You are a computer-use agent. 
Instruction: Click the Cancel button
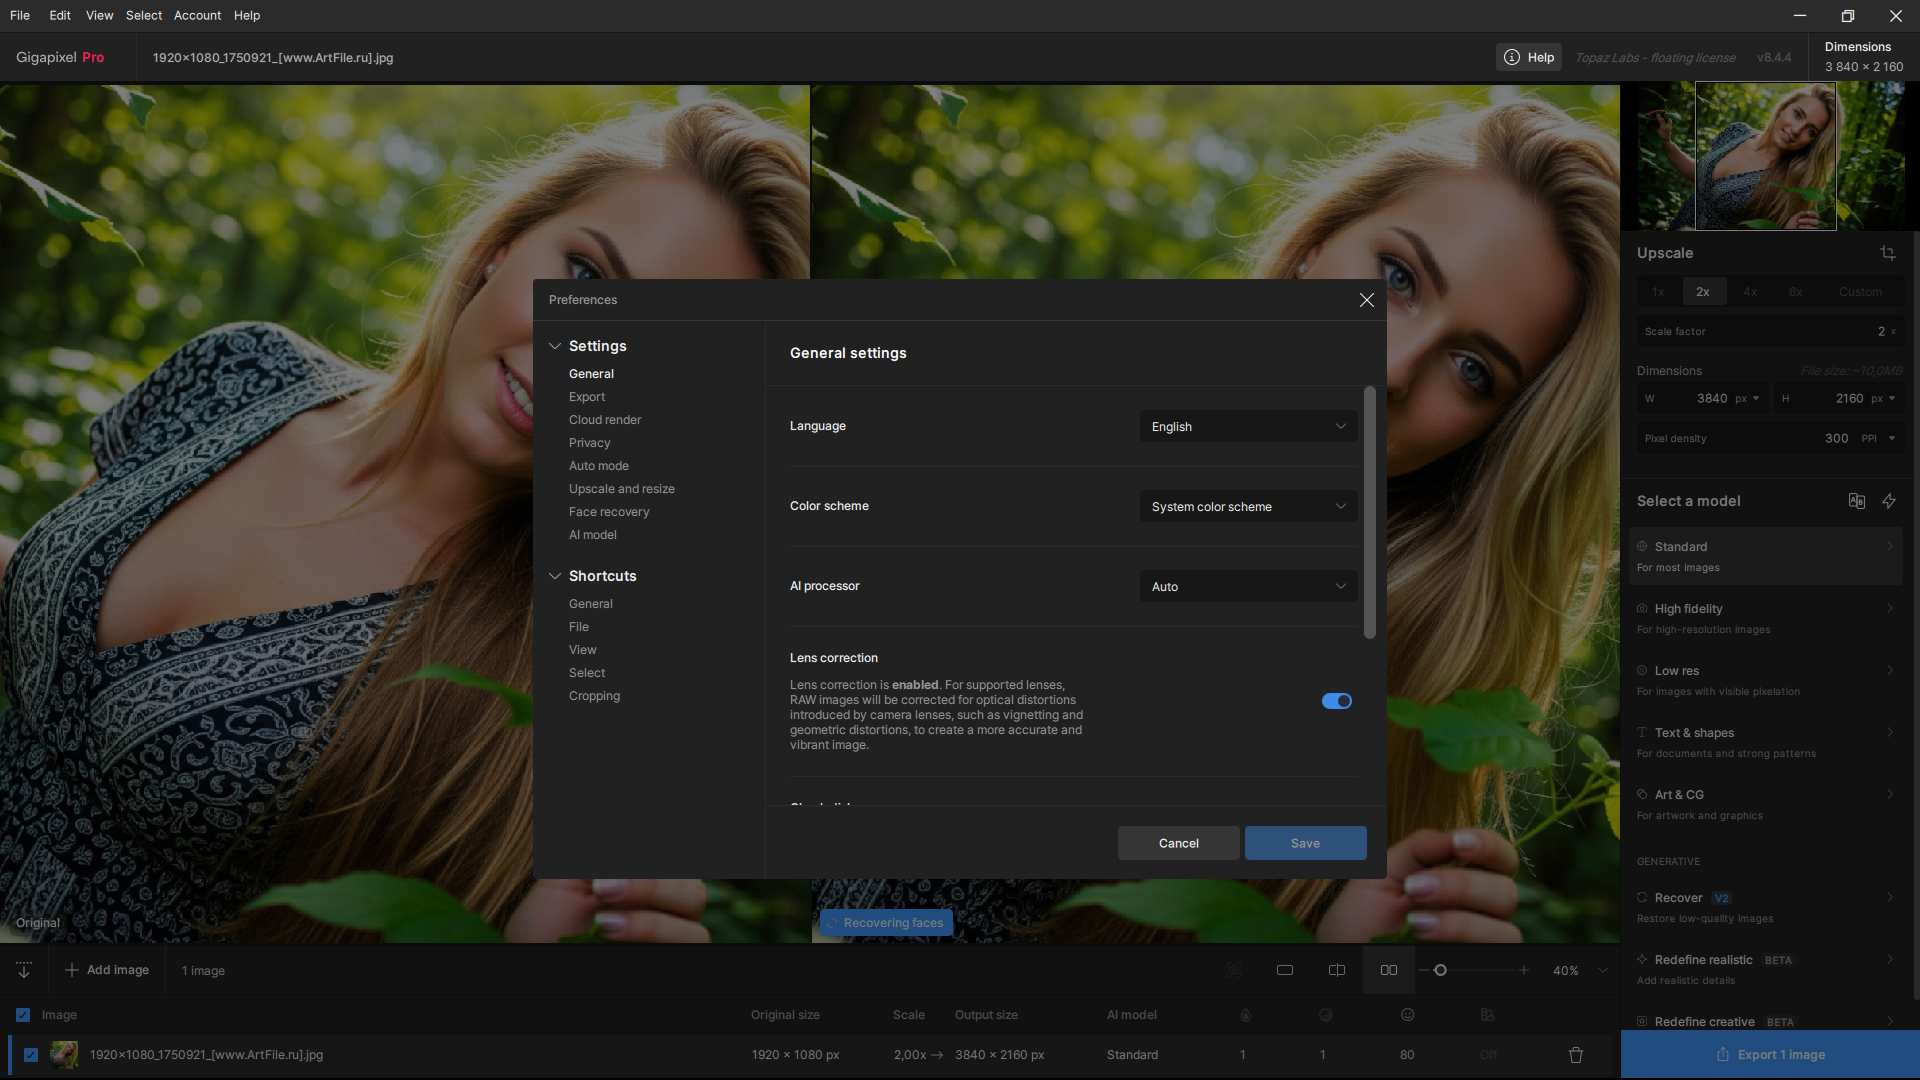tap(1178, 843)
